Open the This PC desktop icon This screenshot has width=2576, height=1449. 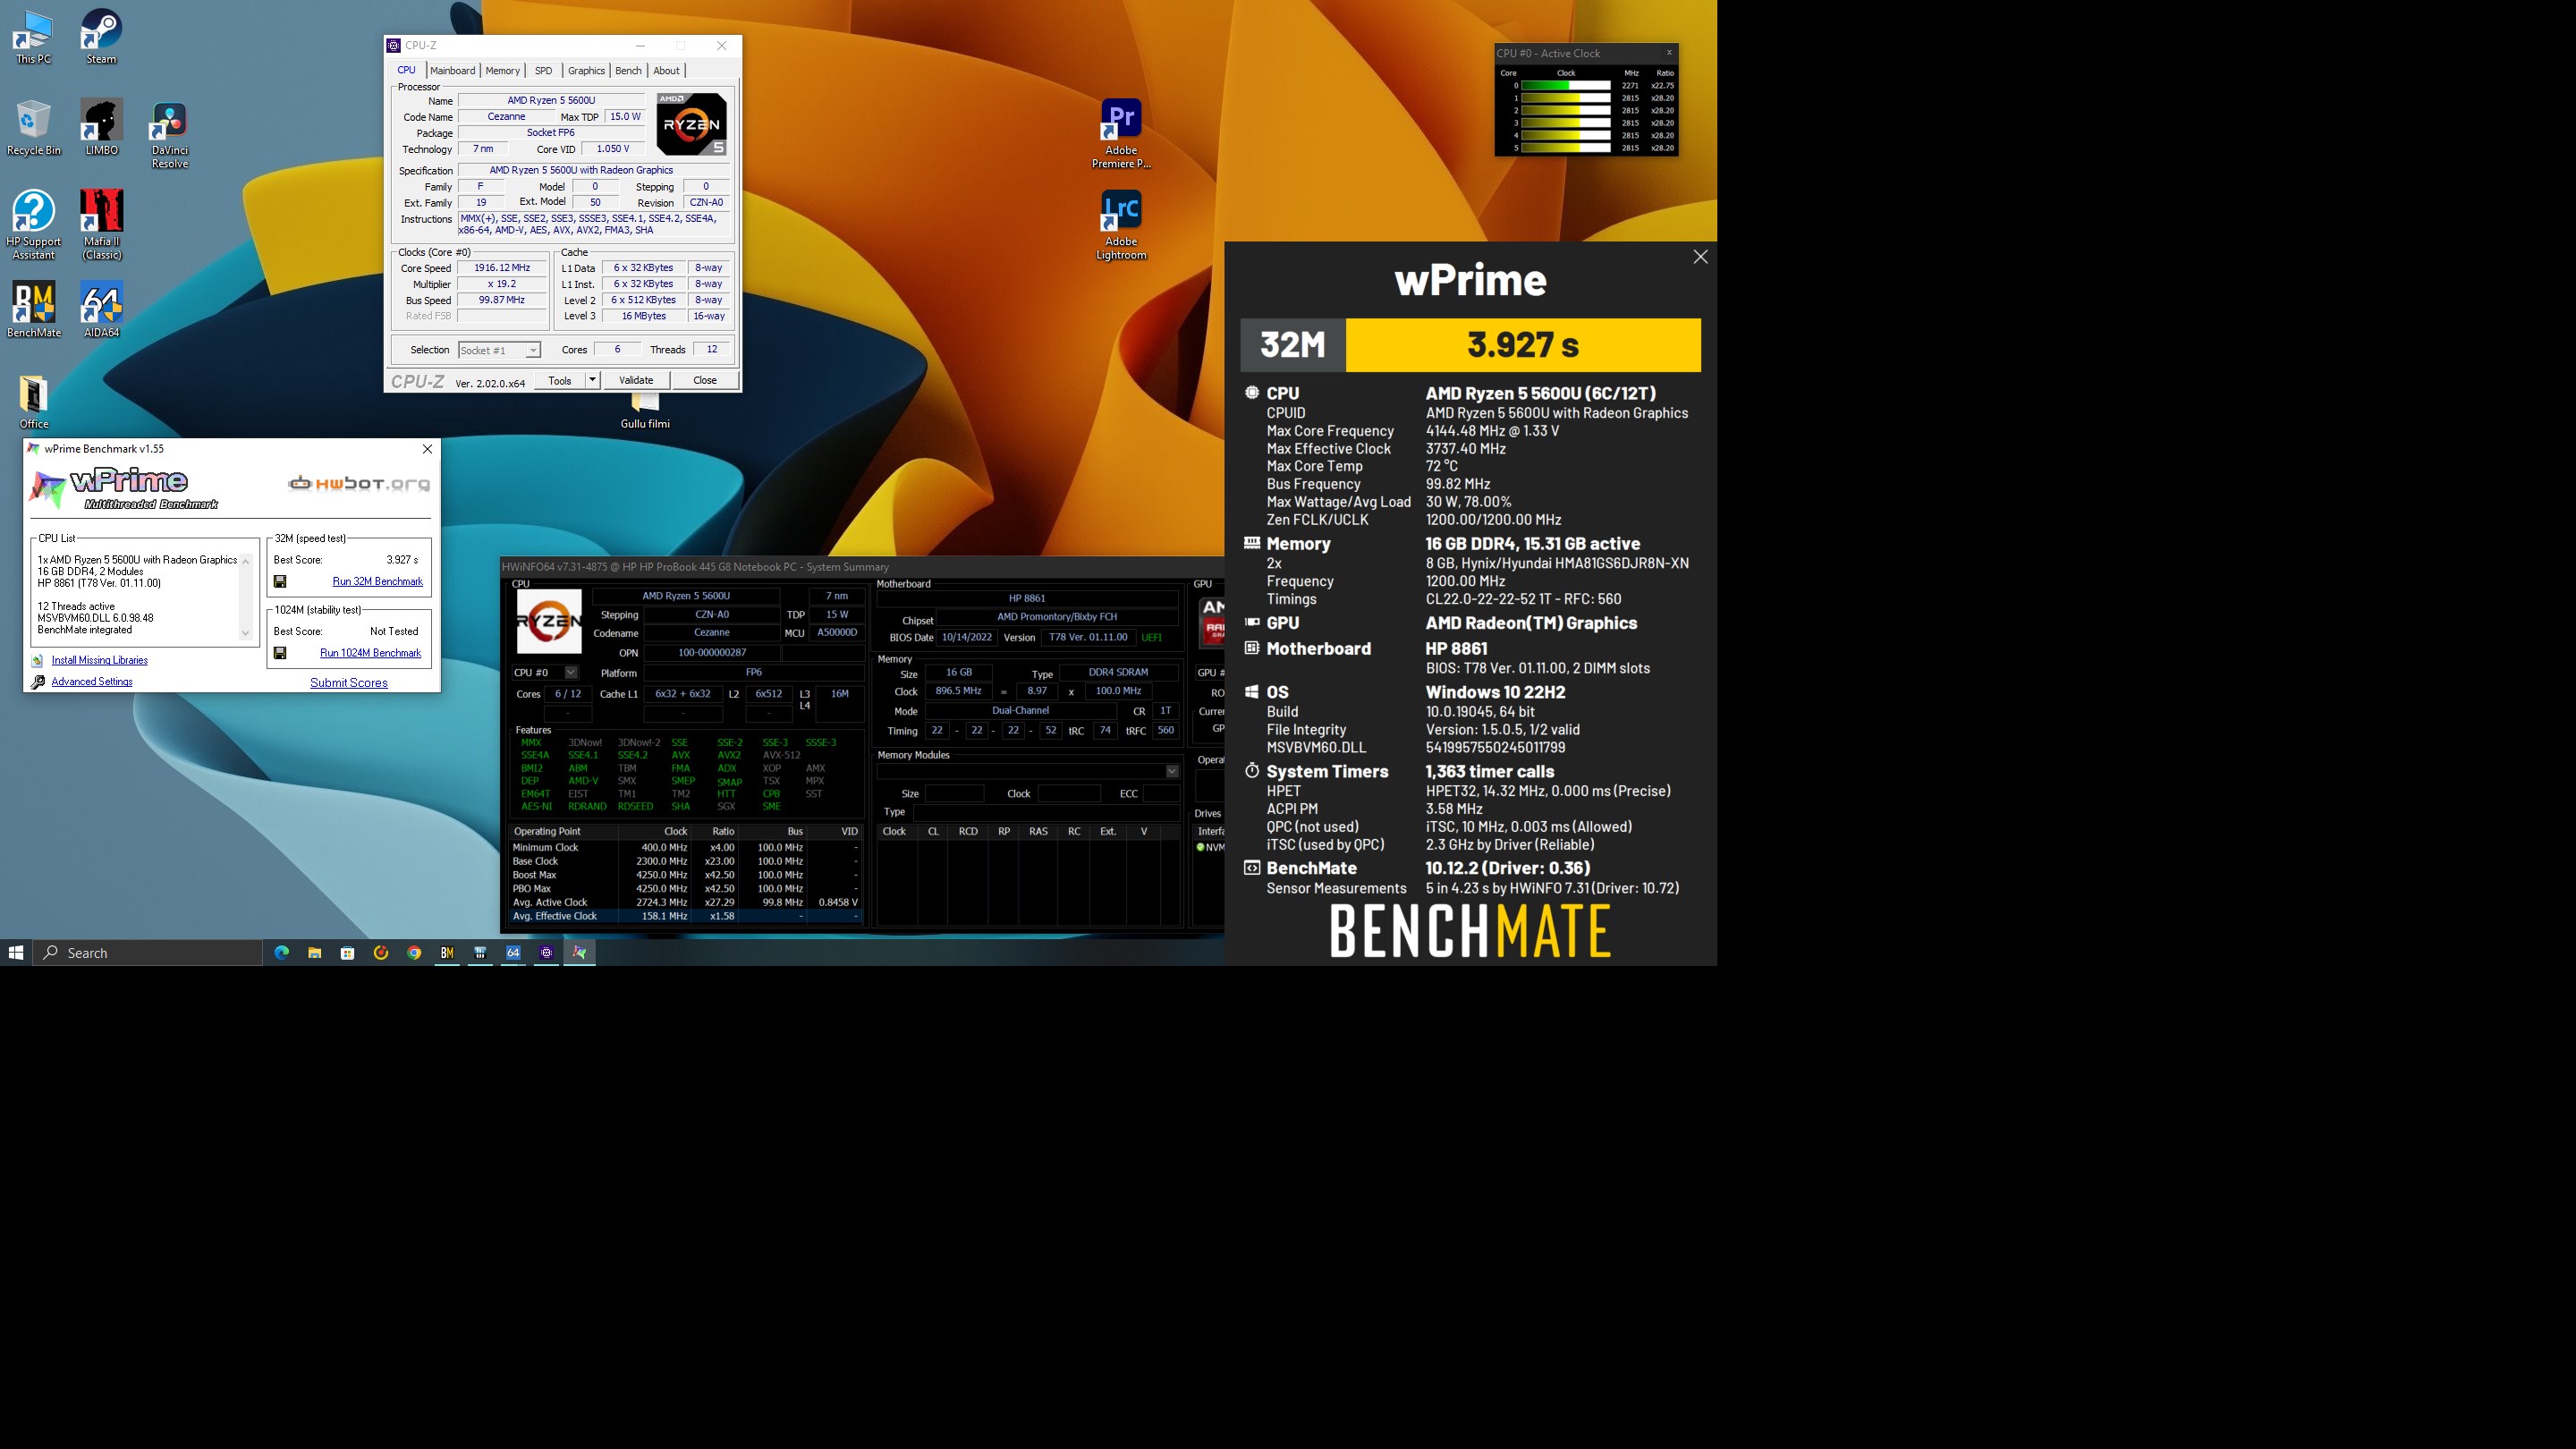tap(33, 38)
